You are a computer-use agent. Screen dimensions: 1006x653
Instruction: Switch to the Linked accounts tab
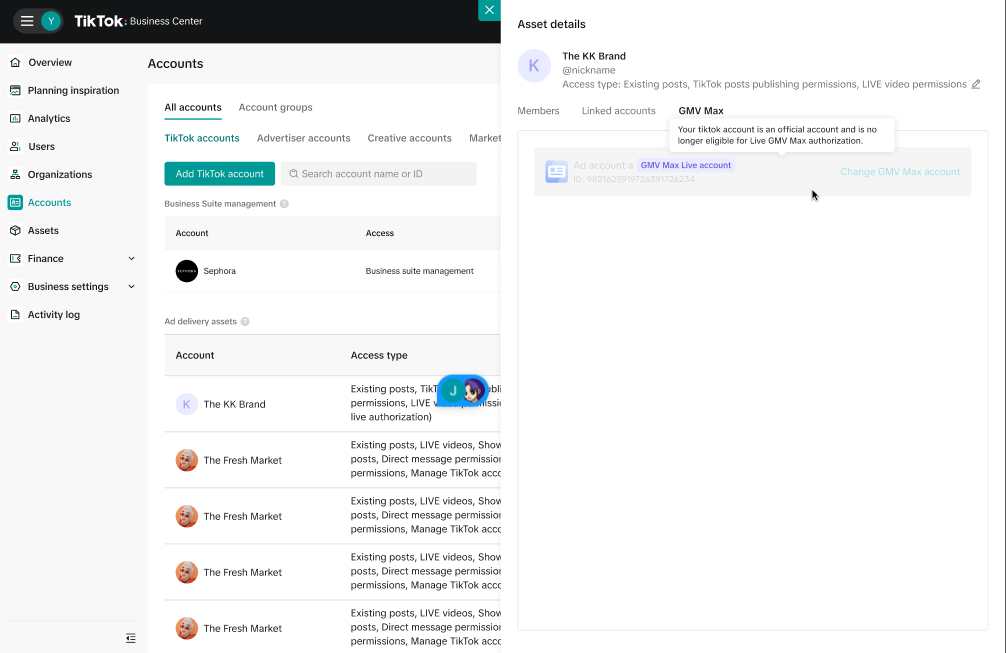(618, 111)
